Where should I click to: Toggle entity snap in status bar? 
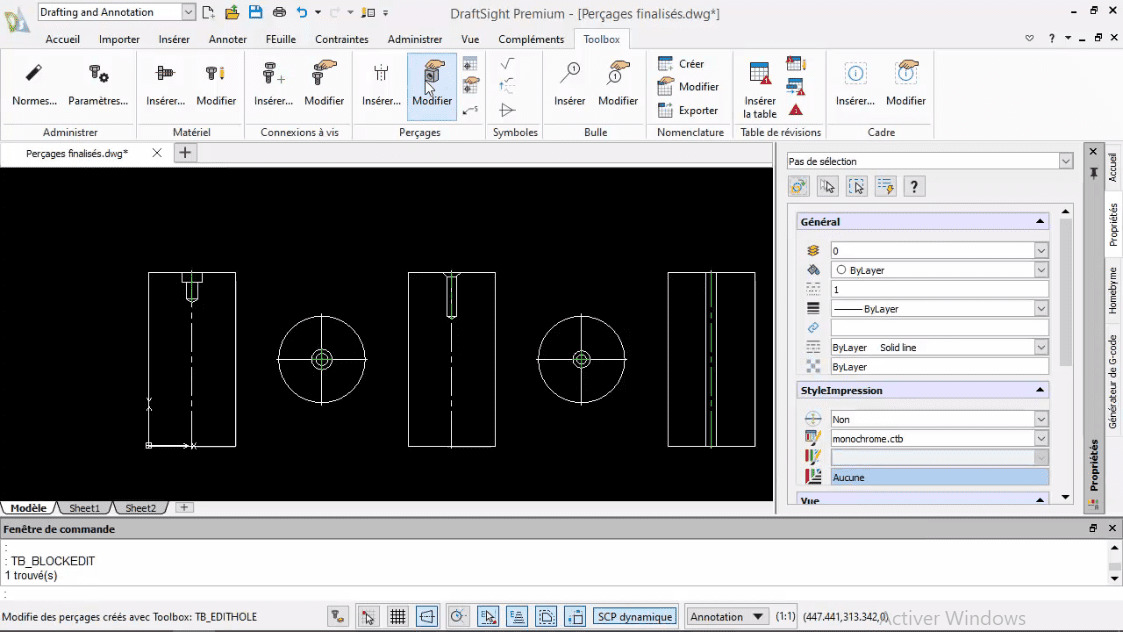point(488,616)
